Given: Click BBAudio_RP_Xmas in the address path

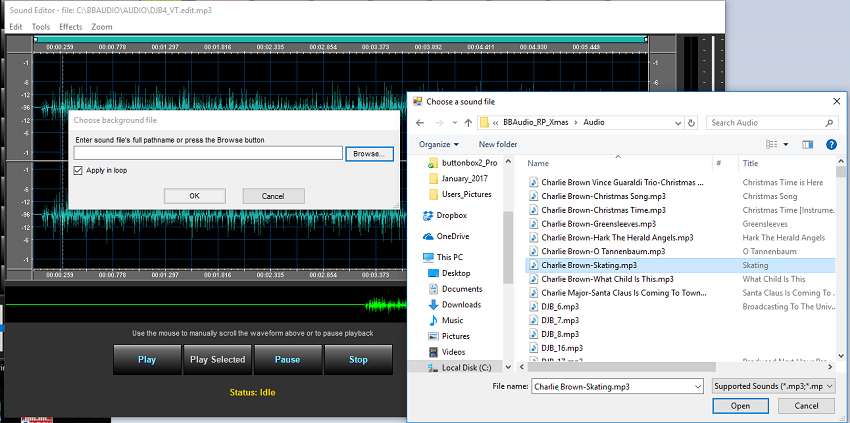Looking at the screenshot, I should tap(536, 123).
